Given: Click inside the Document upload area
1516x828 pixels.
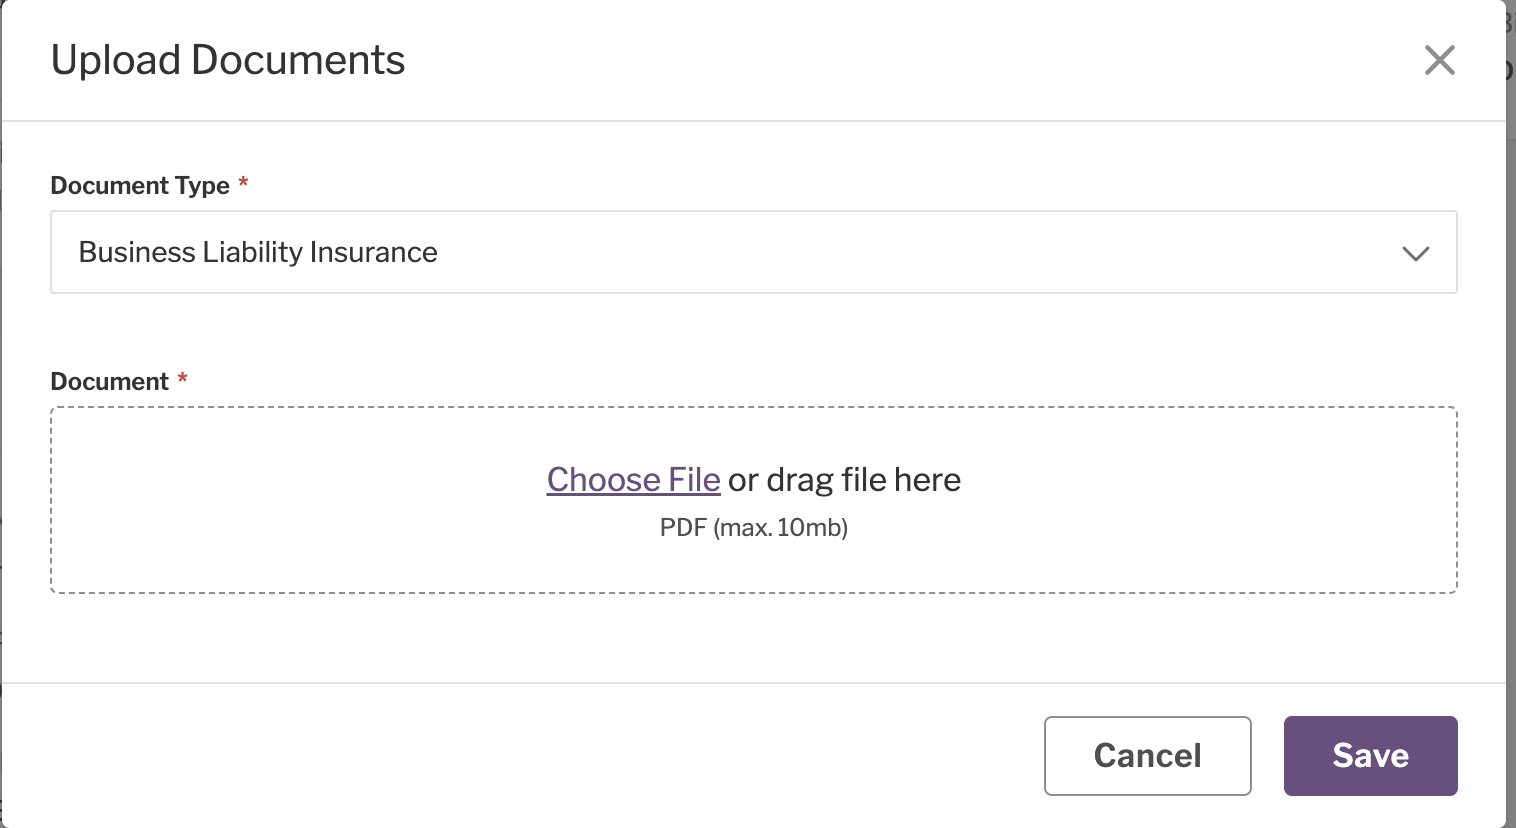Looking at the screenshot, I should point(754,500).
